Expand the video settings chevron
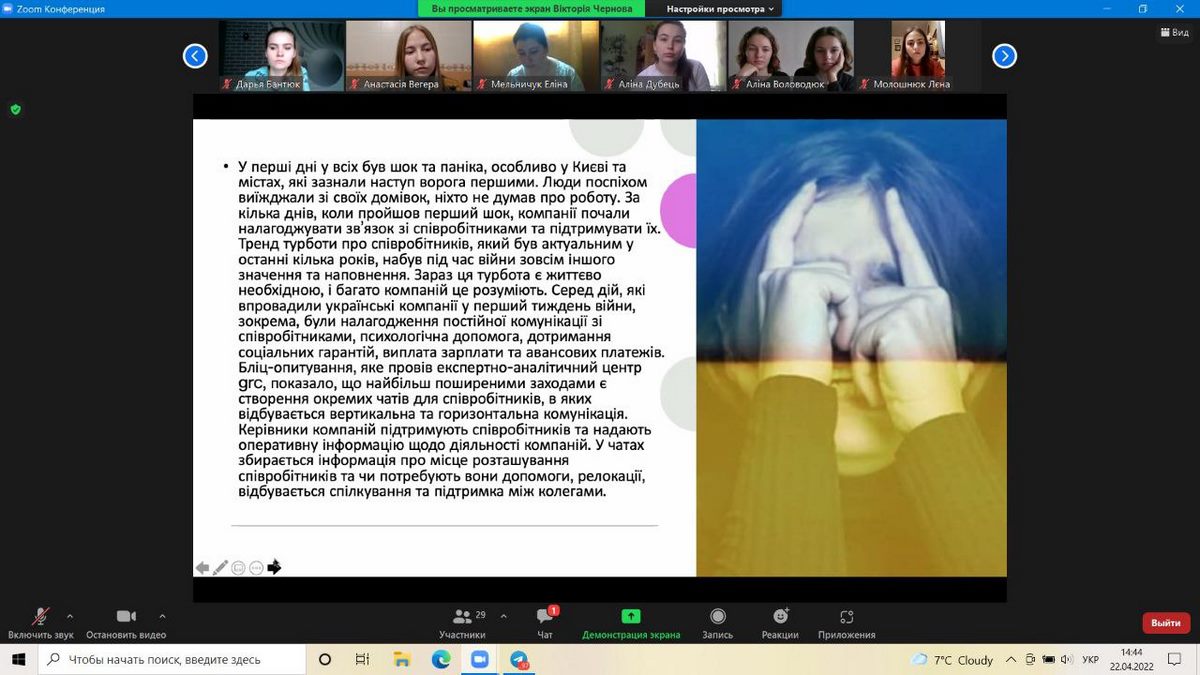 click(x=162, y=616)
